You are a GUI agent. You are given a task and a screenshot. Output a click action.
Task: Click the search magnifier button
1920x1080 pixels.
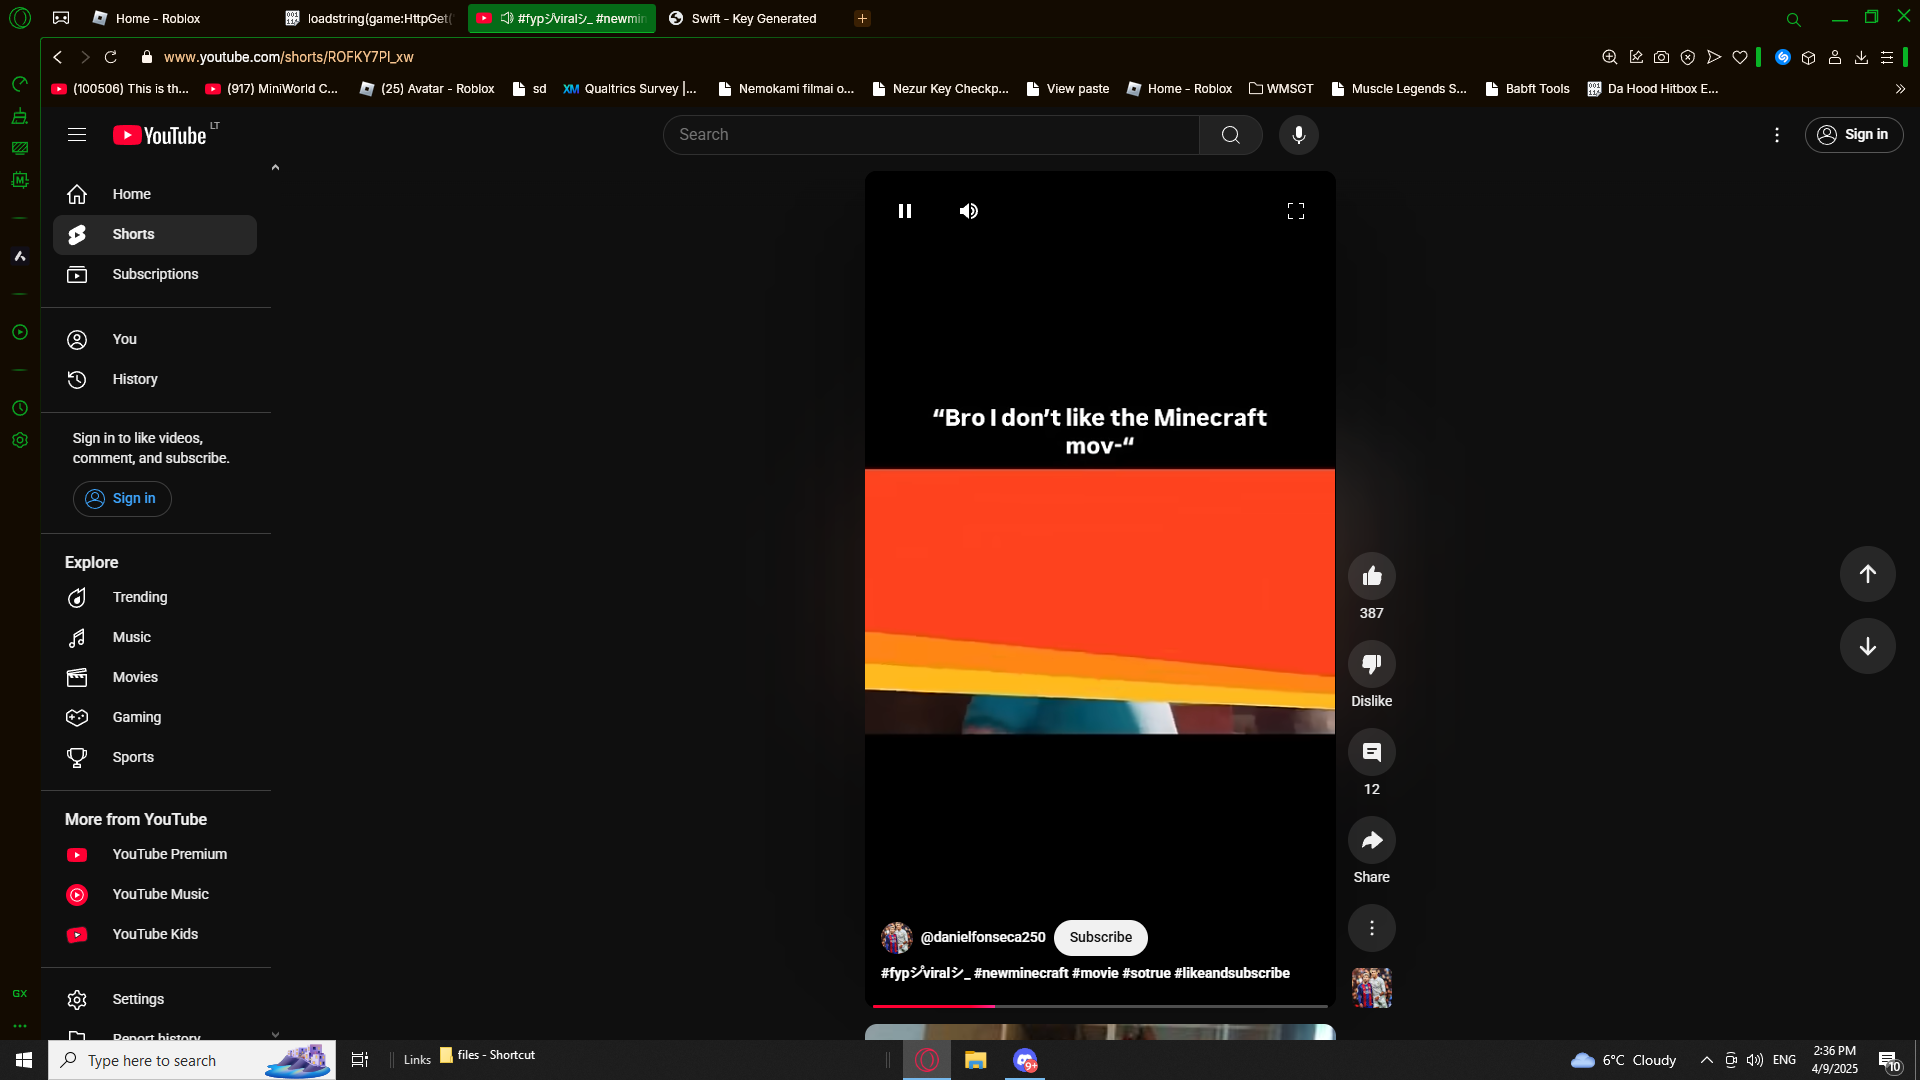(1231, 135)
